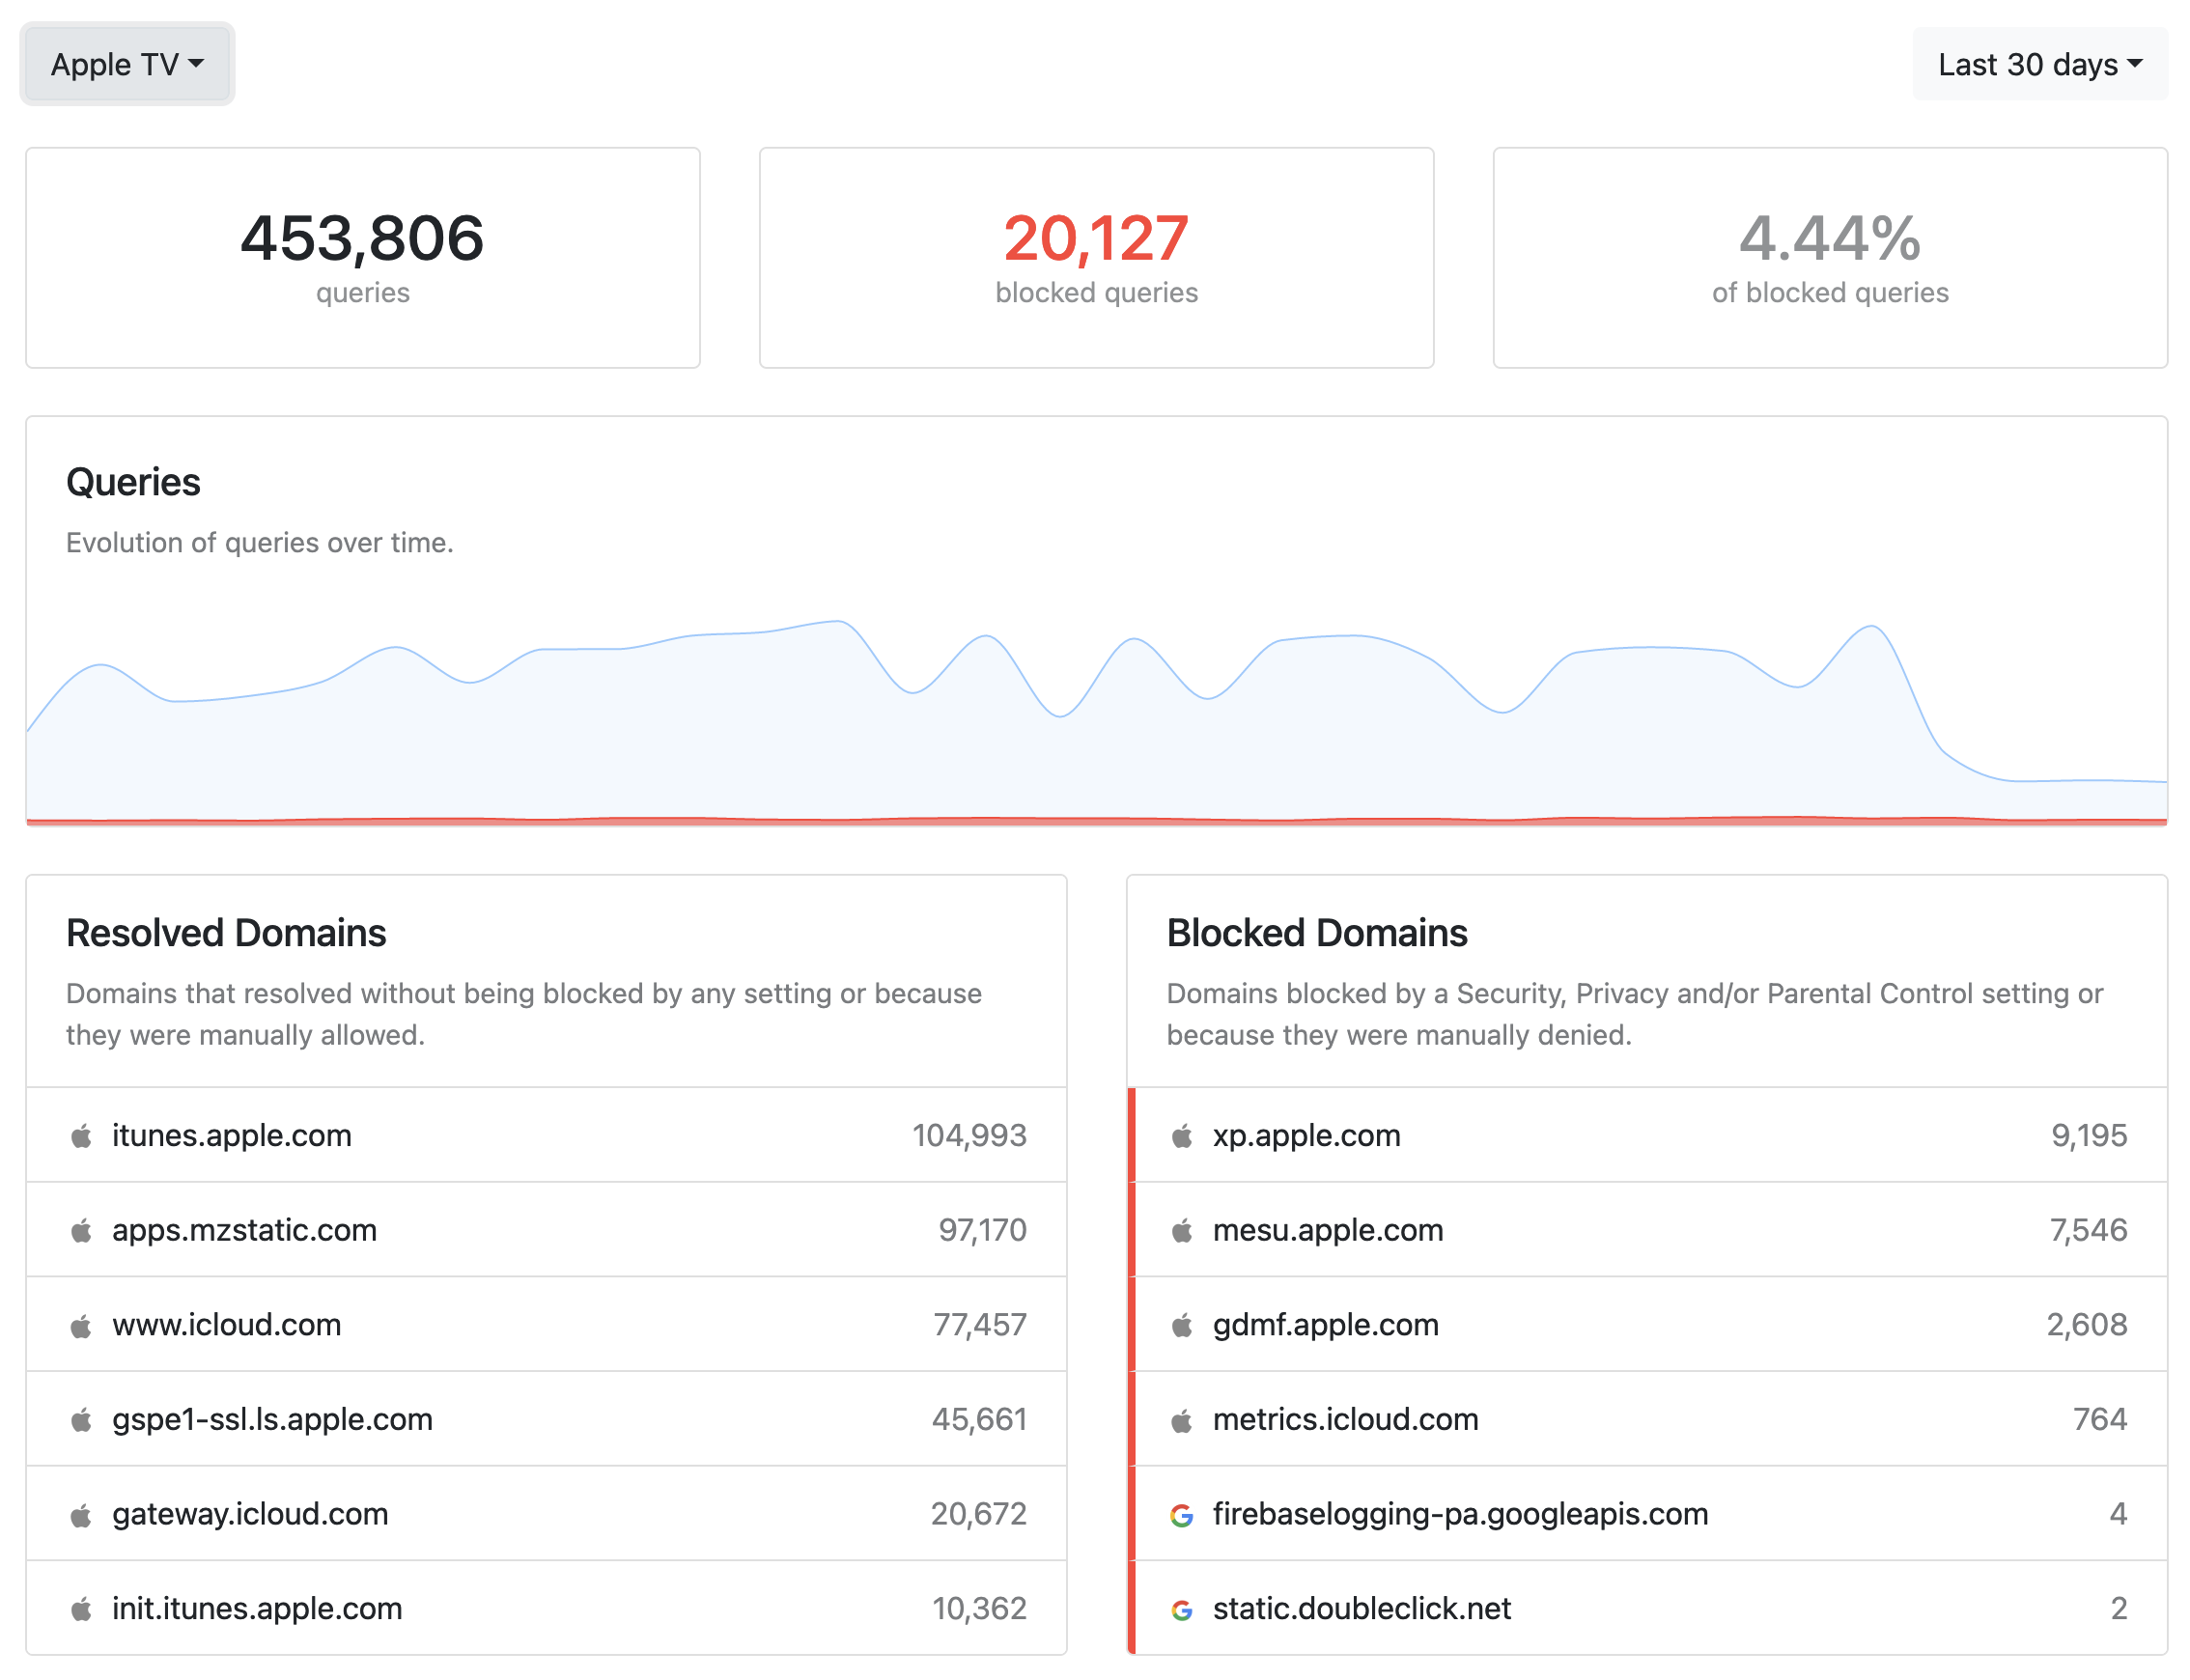This screenshot has width=2190, height=1680.
Task: Click the Apple icon next to www.icloud.com
Action: (x=81, y=1325)
